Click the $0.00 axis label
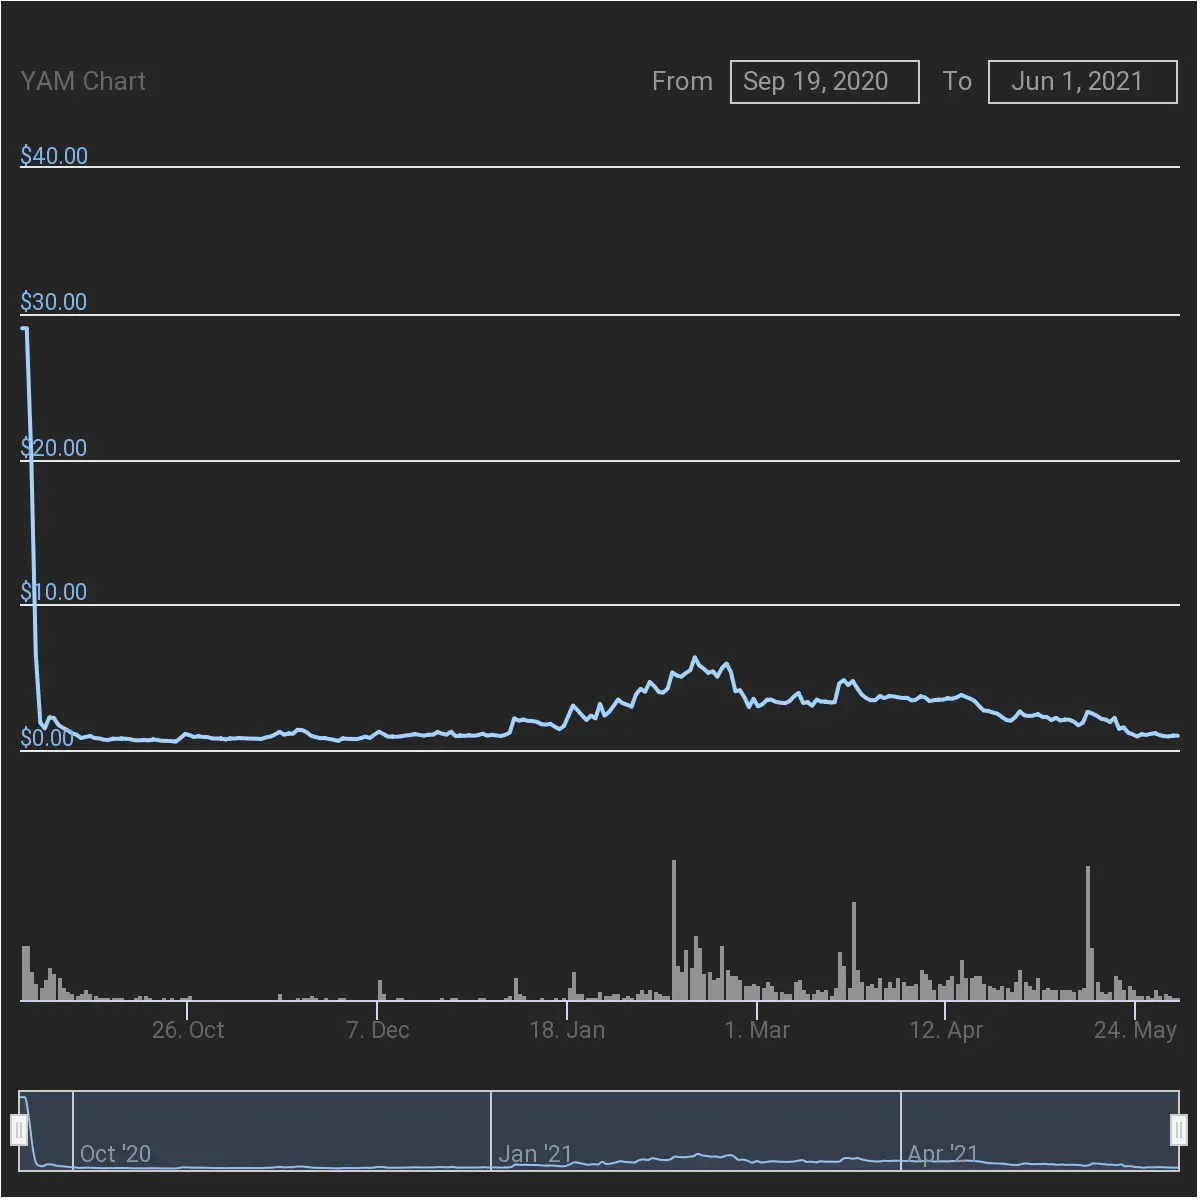The image size is (1200, 1200). click(47, 738)
